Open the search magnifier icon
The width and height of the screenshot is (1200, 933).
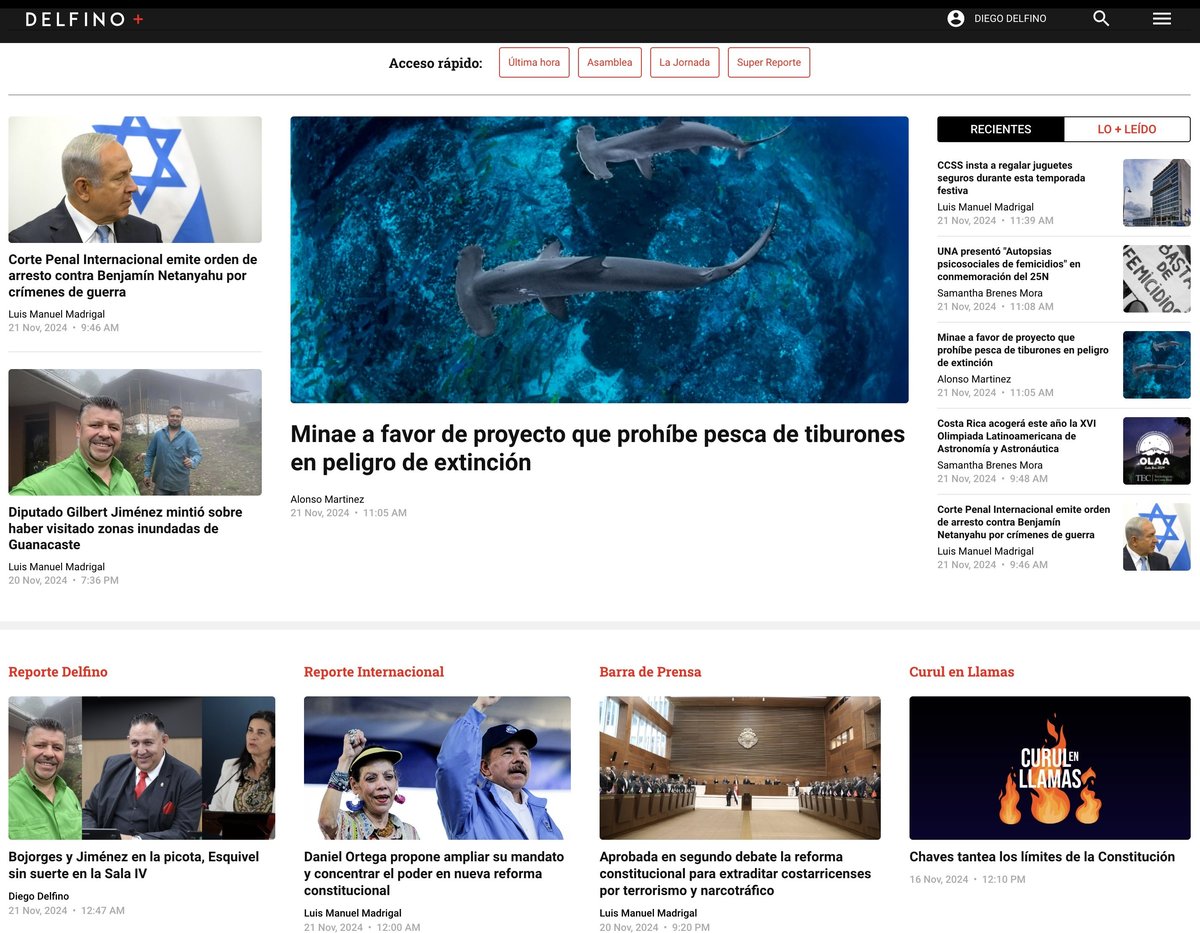point(1101,18)
